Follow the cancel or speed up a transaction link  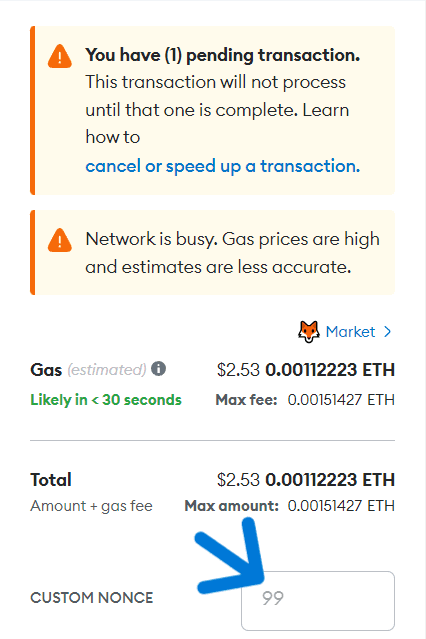[223, 166]
